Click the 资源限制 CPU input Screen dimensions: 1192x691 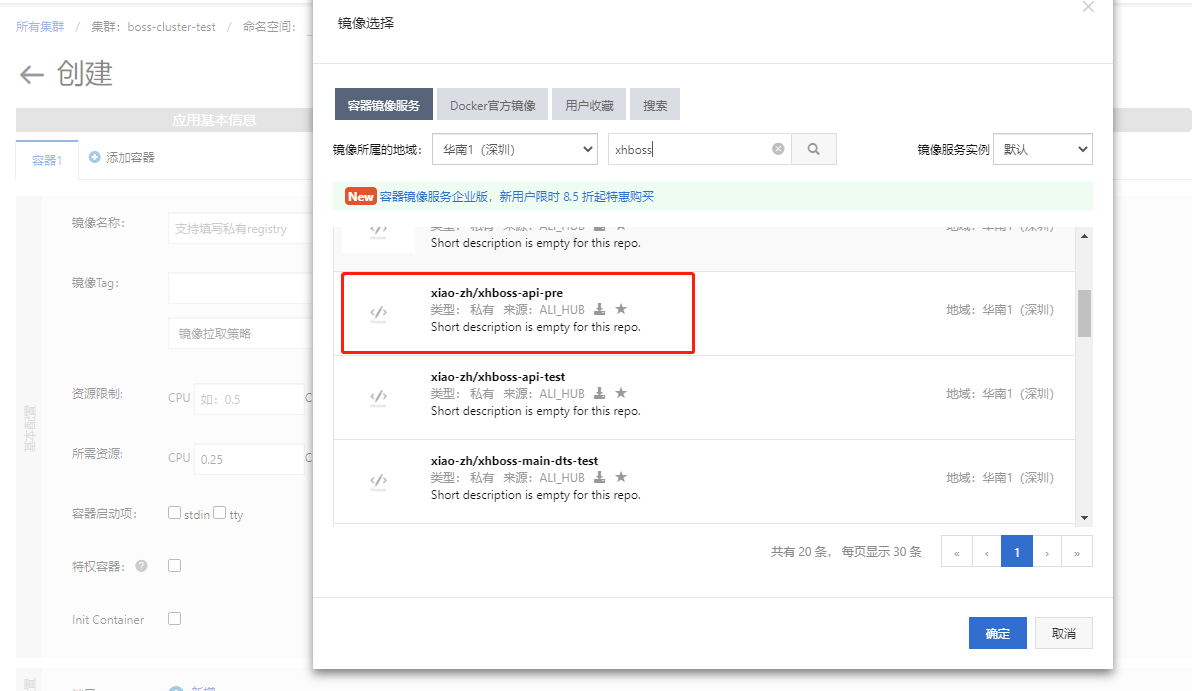click(x=249, y=399)
